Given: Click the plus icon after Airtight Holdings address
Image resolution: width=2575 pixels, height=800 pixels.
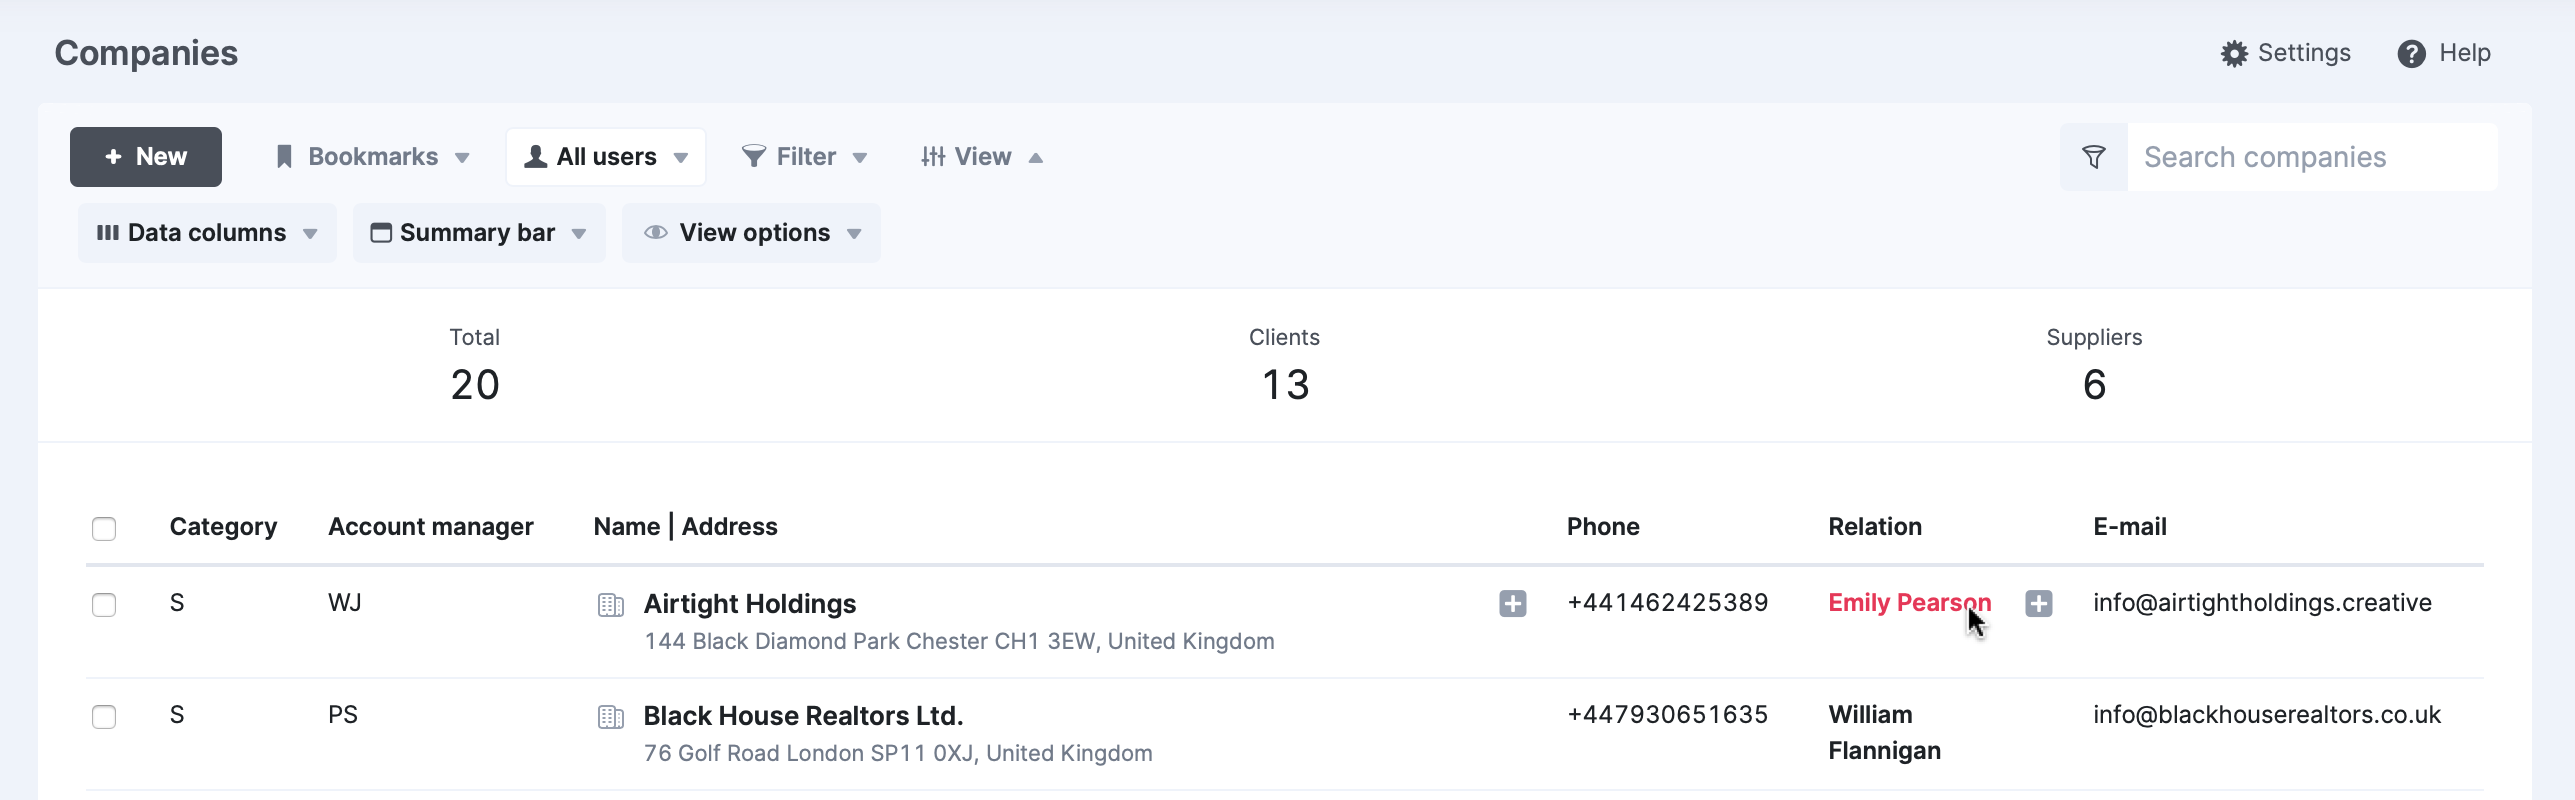Looking at the screenshot, I should [x=1513, y=603].
